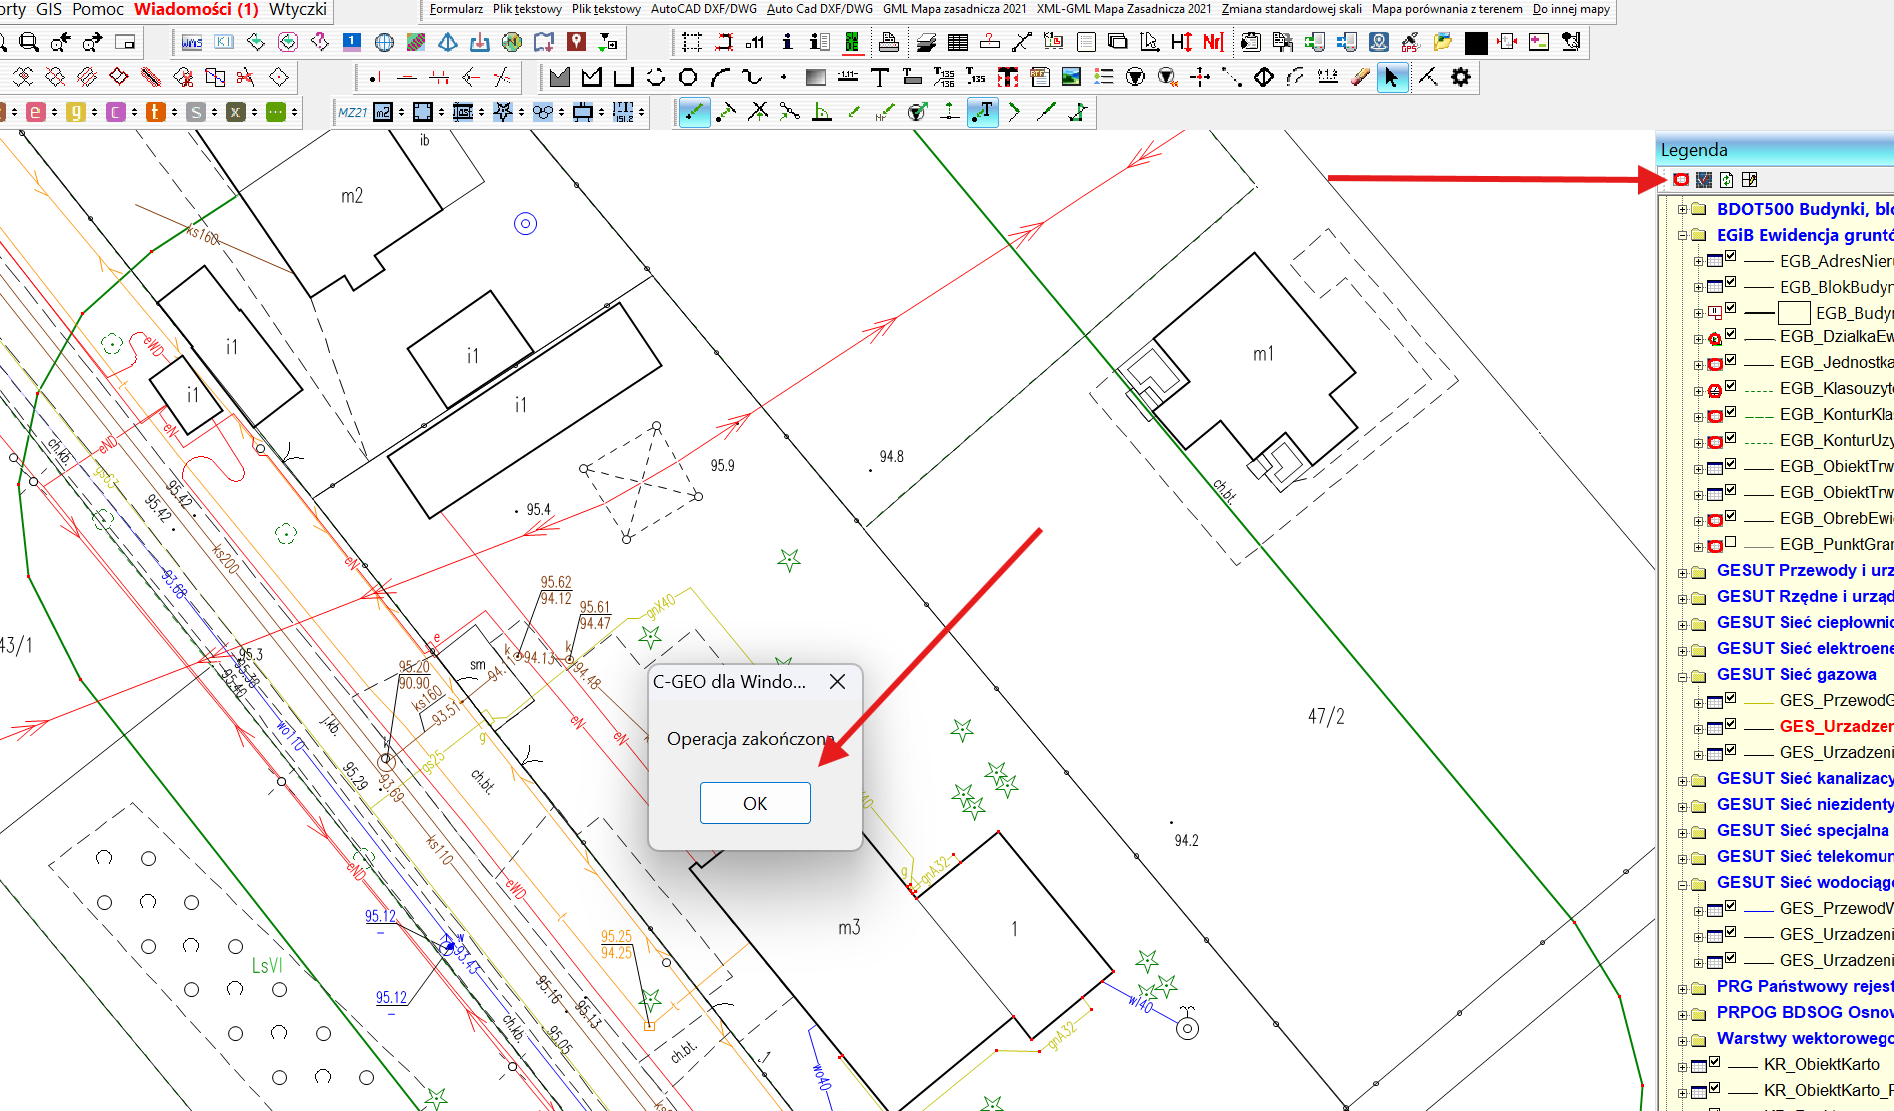The height and width of the screenshot is (1111, 1894).
Task: Select the arrow pointer tool
Action: tap(1392, 77)
